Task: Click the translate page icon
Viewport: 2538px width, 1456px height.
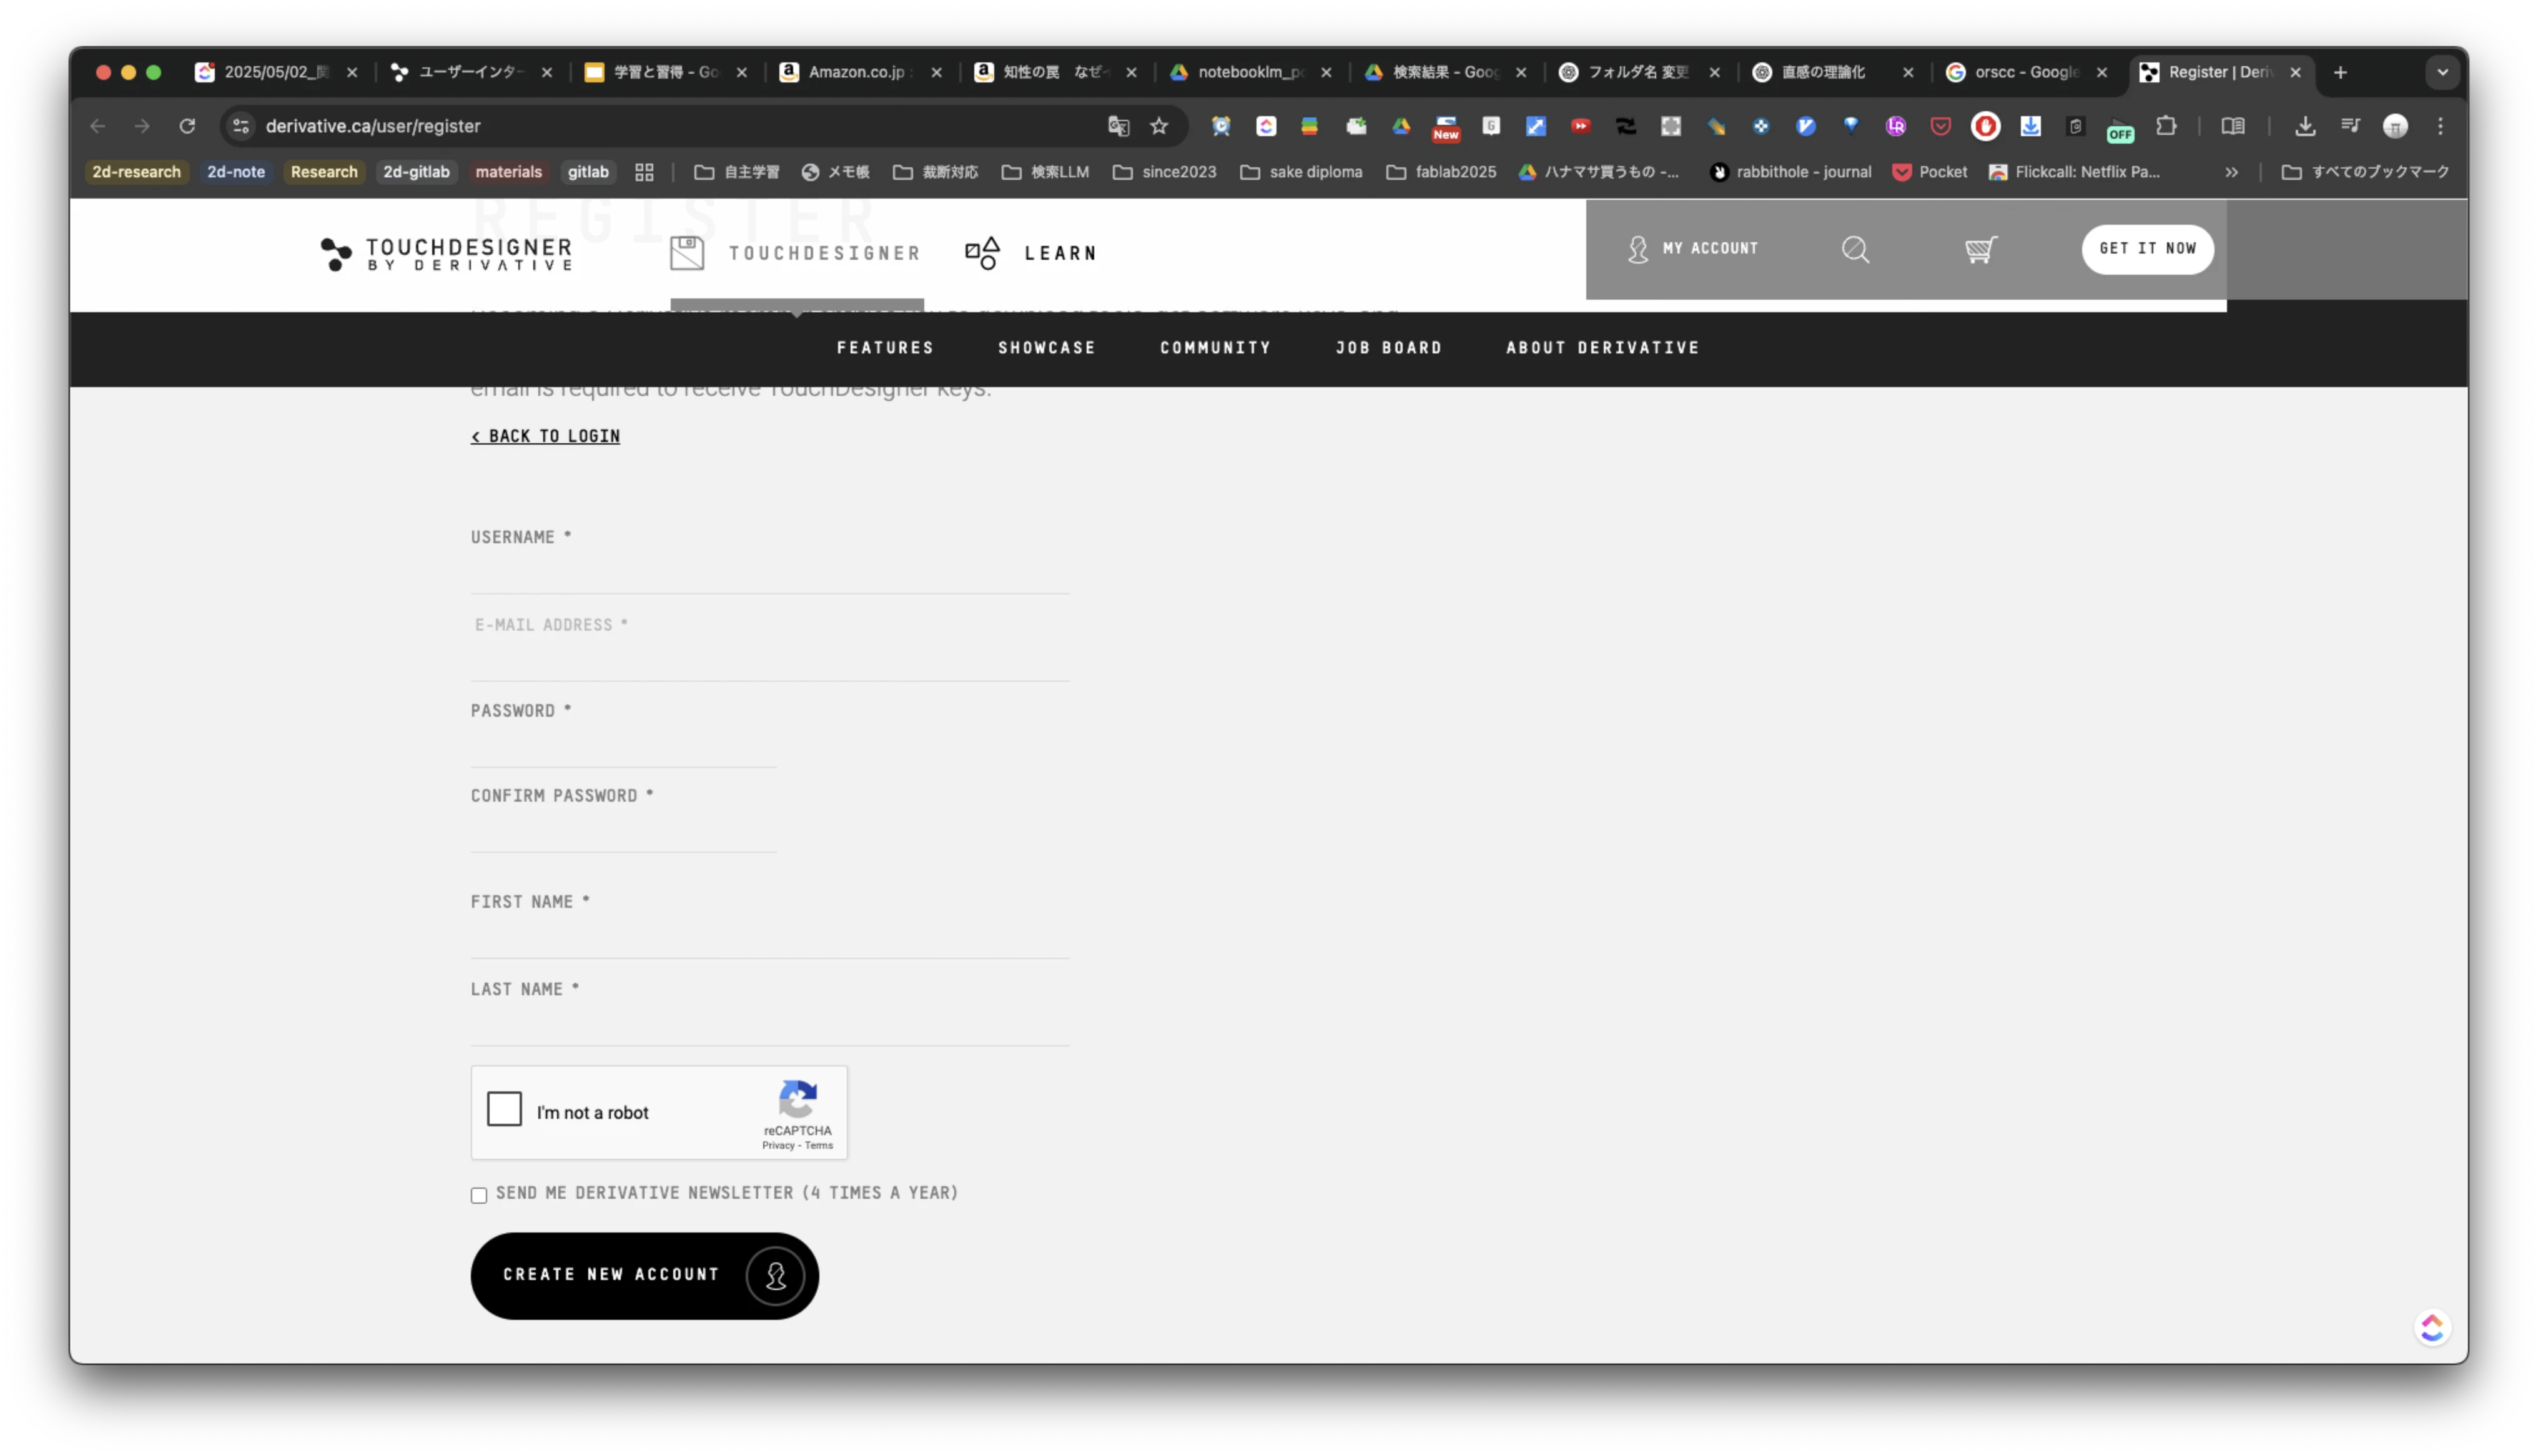Action: tap(1118, 126)
